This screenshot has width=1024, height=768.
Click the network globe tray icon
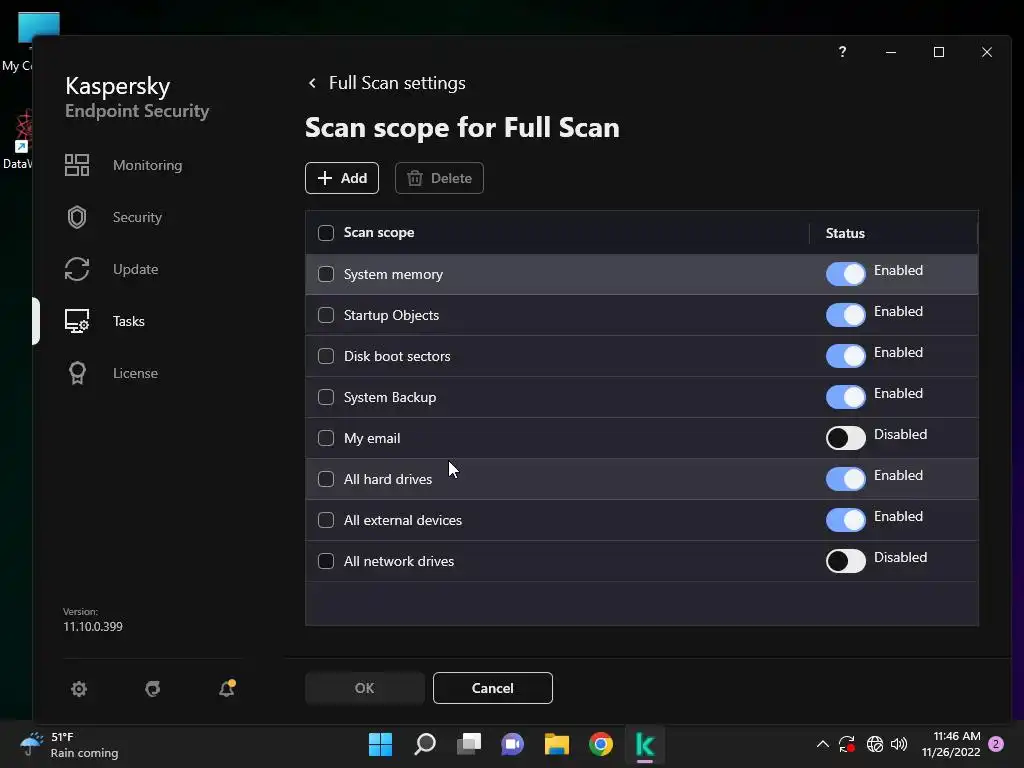(874, 744)
